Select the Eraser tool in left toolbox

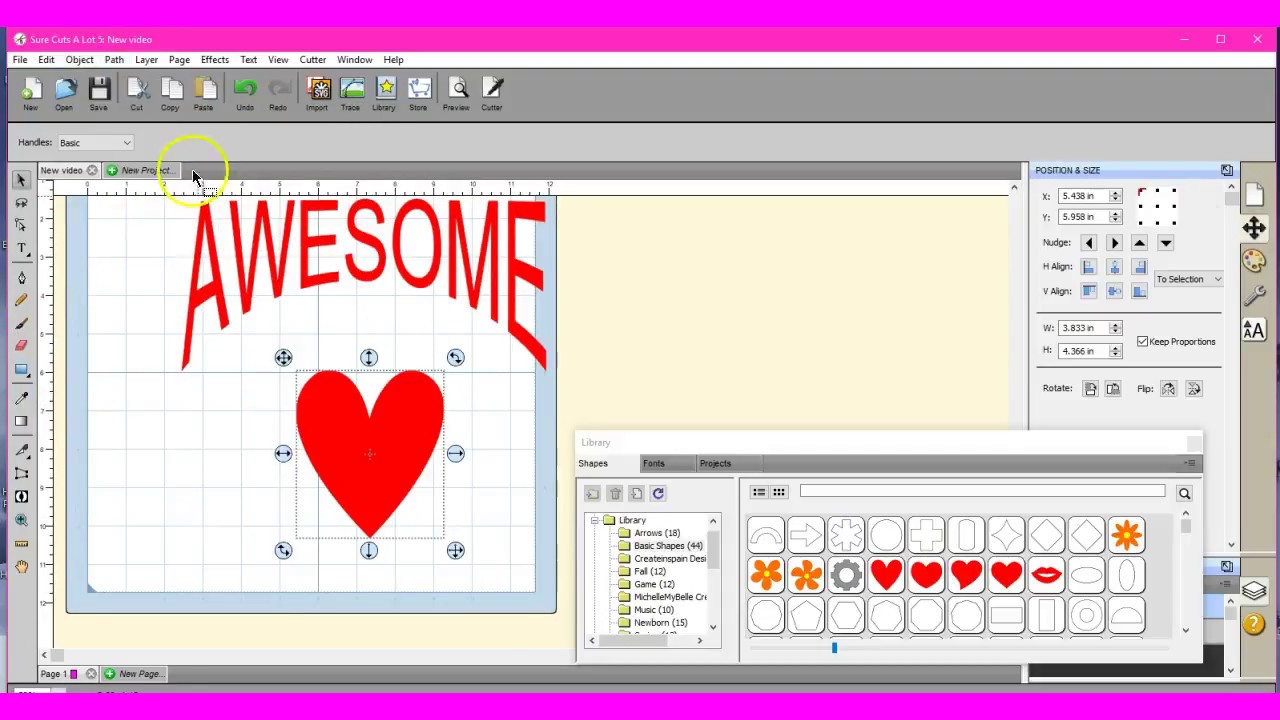21,345
